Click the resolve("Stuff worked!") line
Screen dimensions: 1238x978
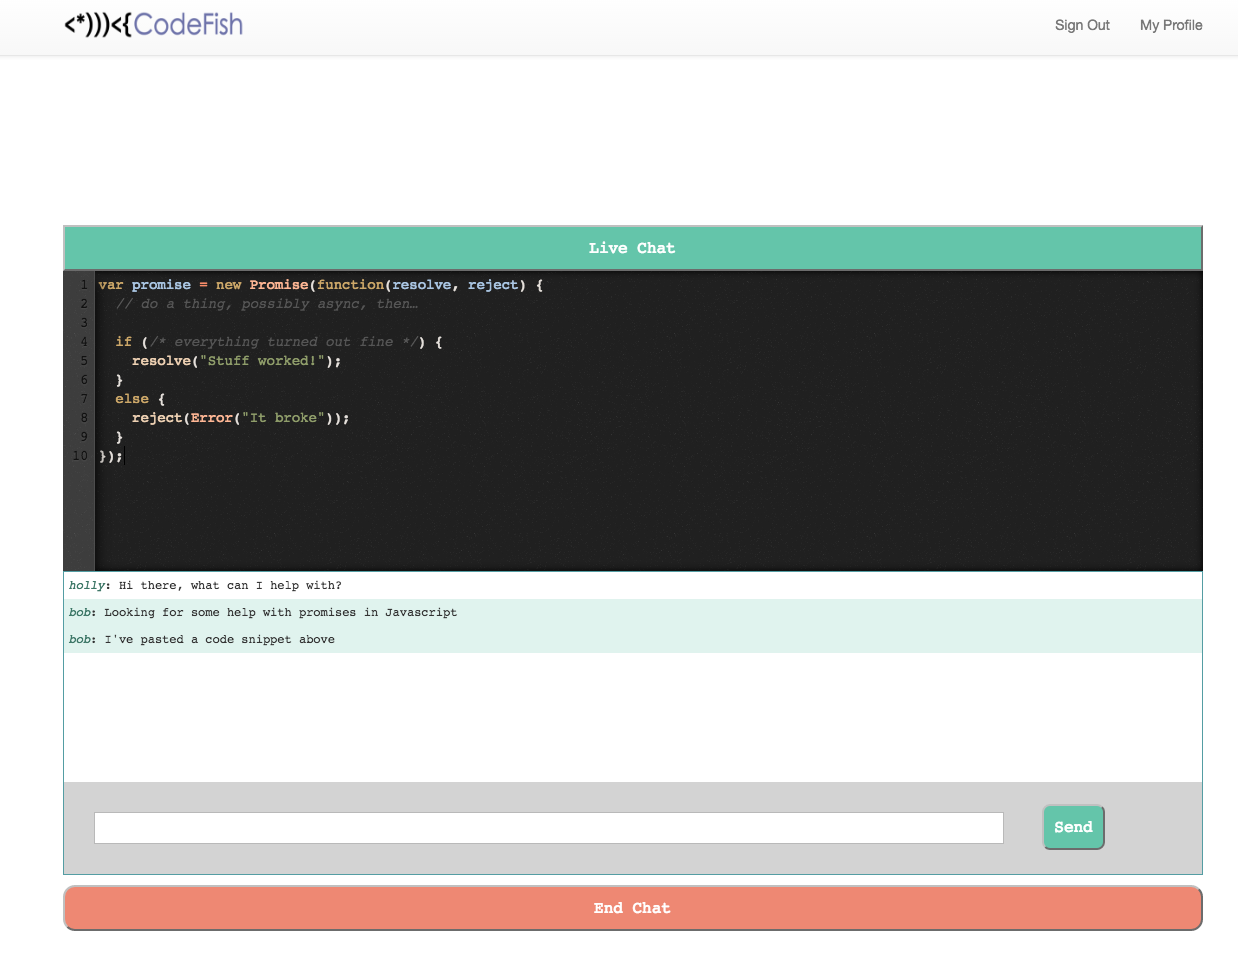click(x=236, y=361)
